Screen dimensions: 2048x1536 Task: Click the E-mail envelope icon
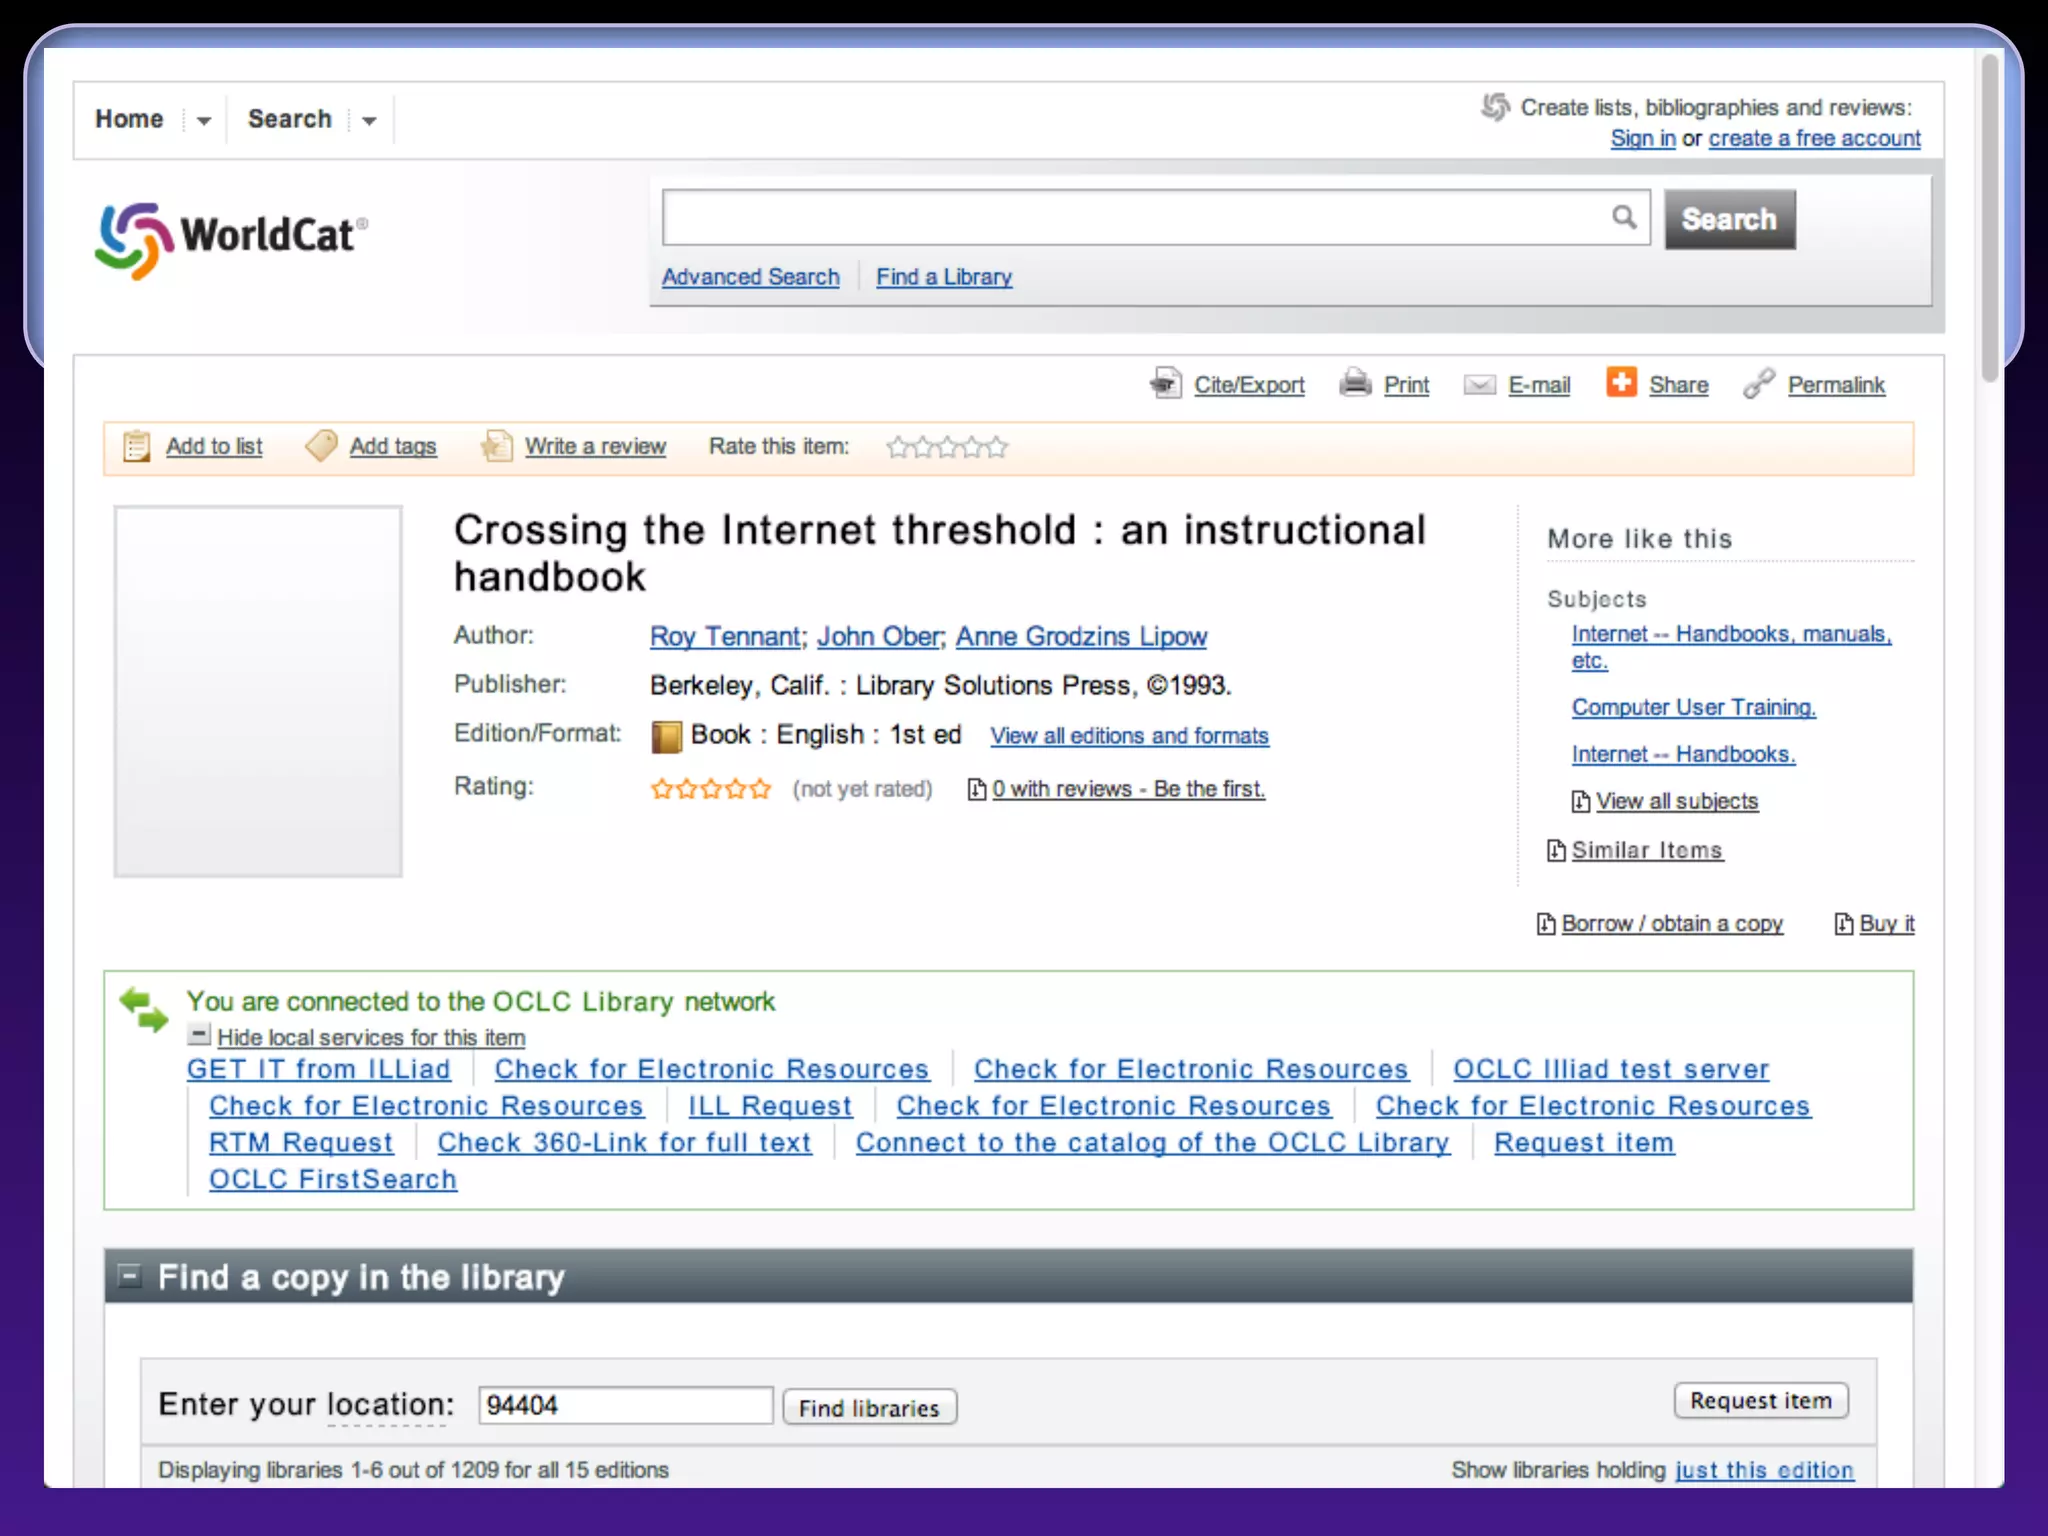[x=1479, y=385]
